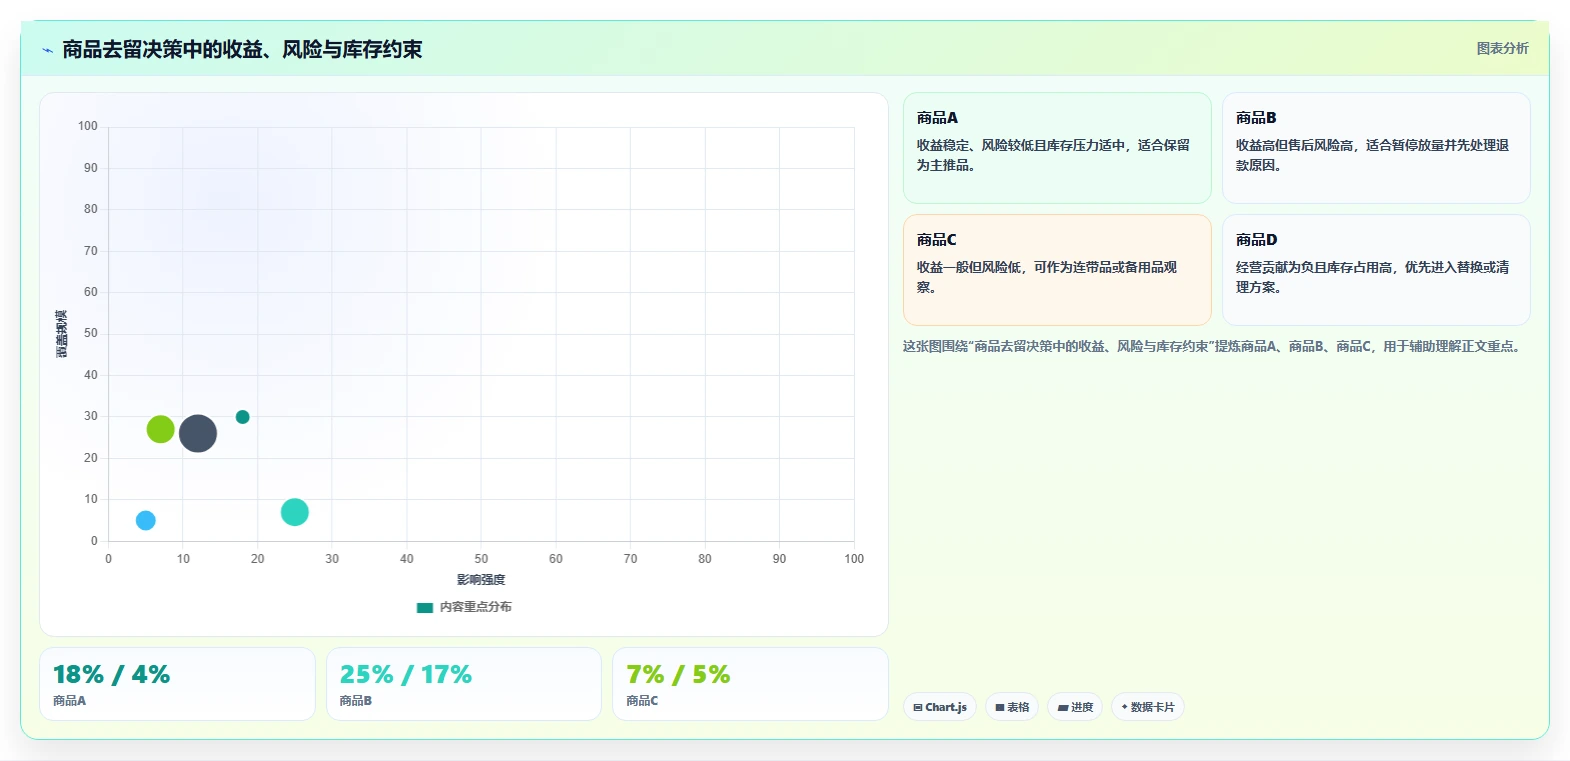Screen dimensions: 1570x761
Task: Select the sky blue bubble near origin
Action: (146, 520)
